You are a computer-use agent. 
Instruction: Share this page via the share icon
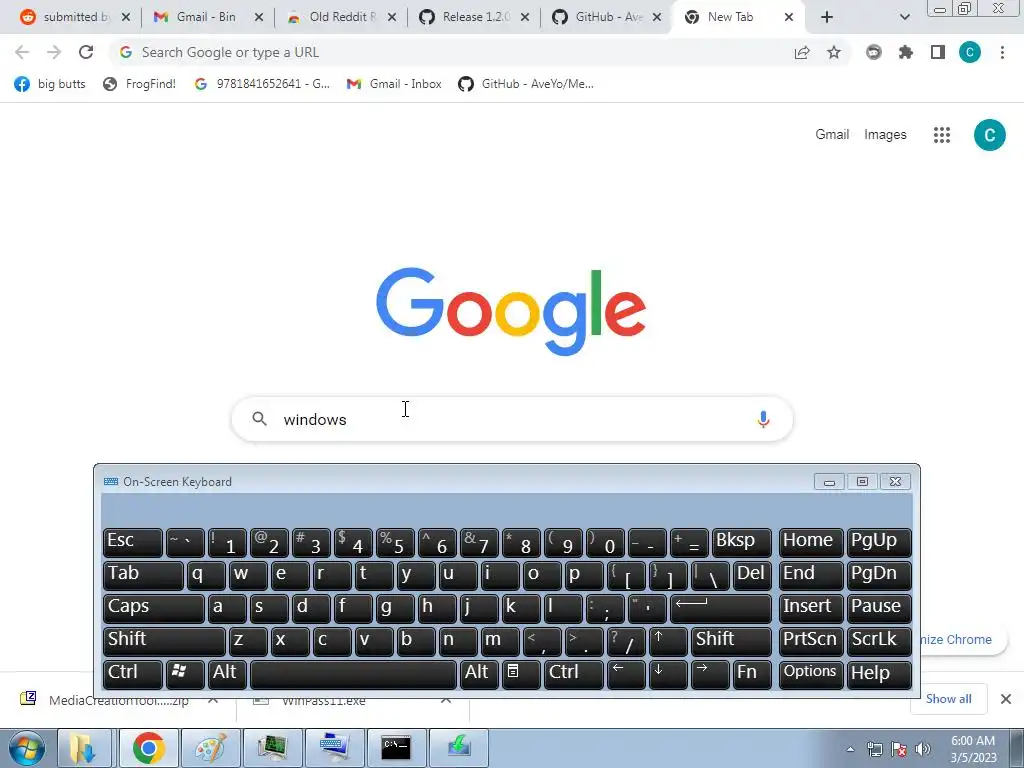click(802, 52)
